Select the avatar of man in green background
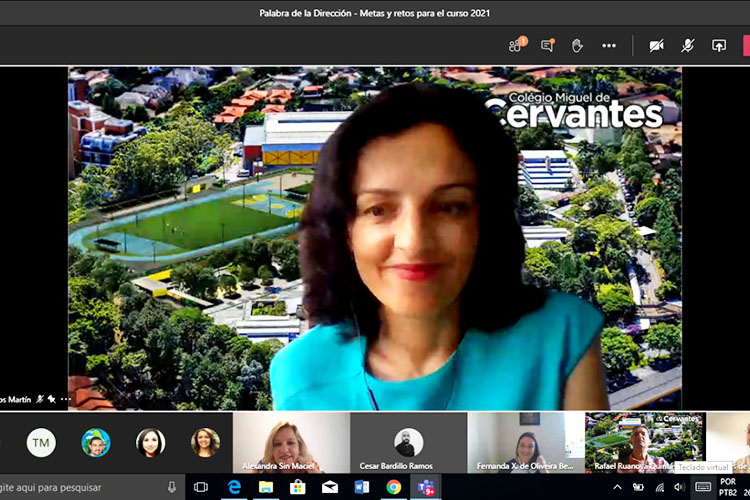 click(96, 443)
